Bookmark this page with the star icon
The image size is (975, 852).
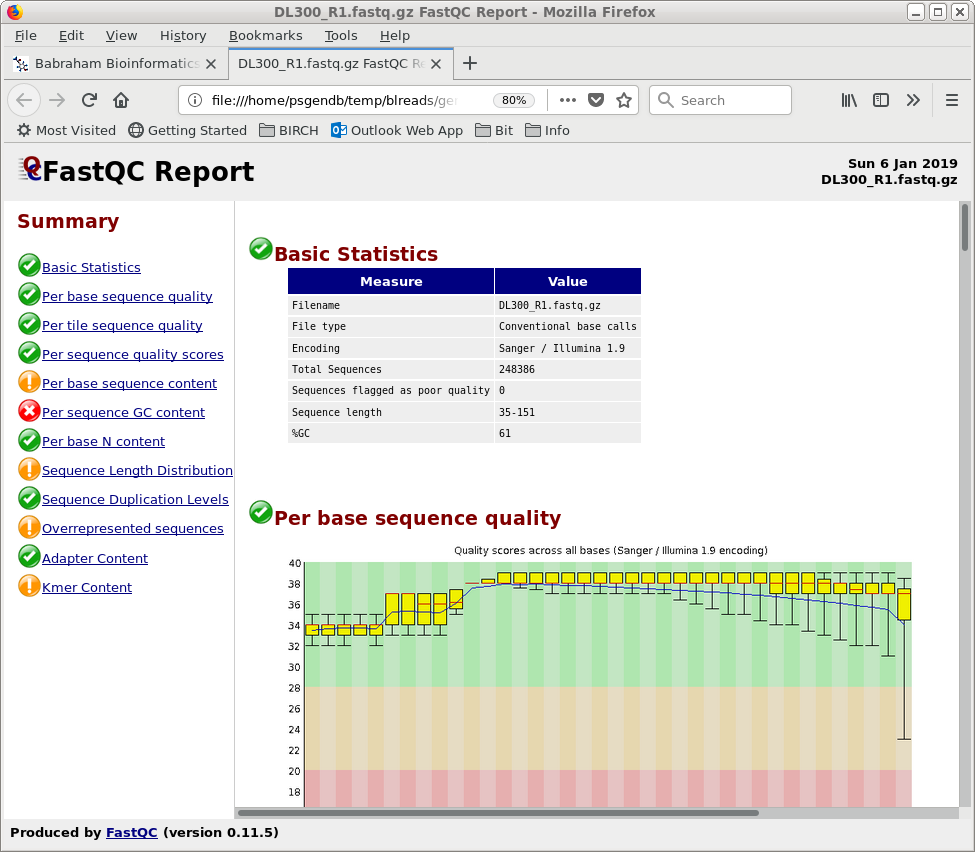point(624,100)
